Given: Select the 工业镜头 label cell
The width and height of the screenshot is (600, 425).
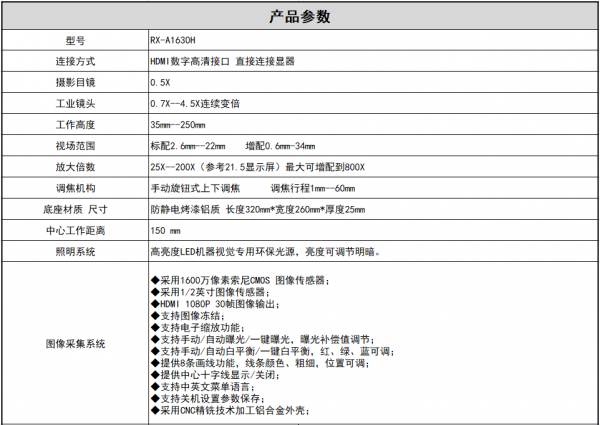Looking at the screenshot, I should point(75,104).
